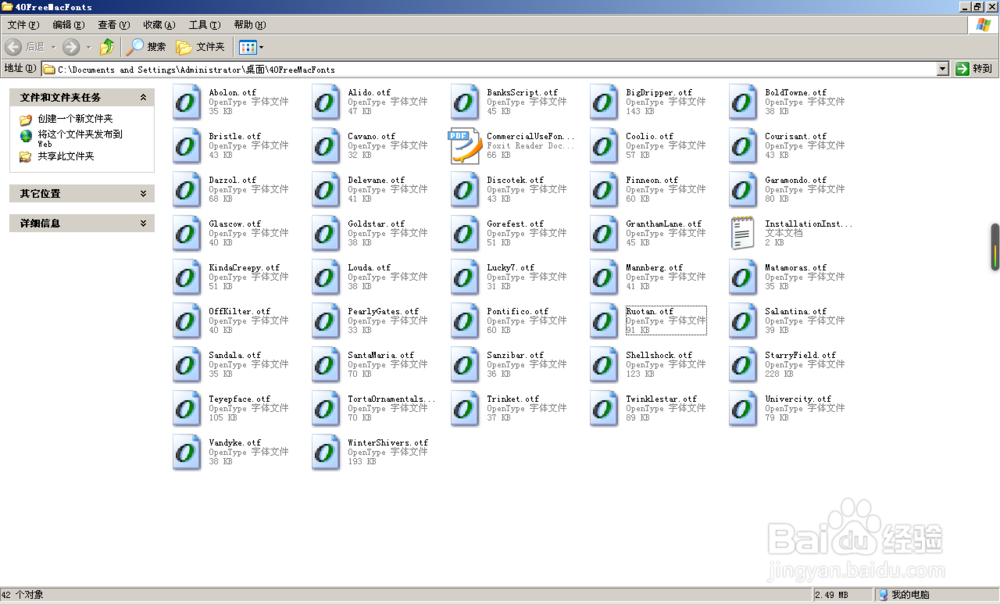Click the 42 个对象 status bar text
The image size is (1000, 605).
point(22,595)
